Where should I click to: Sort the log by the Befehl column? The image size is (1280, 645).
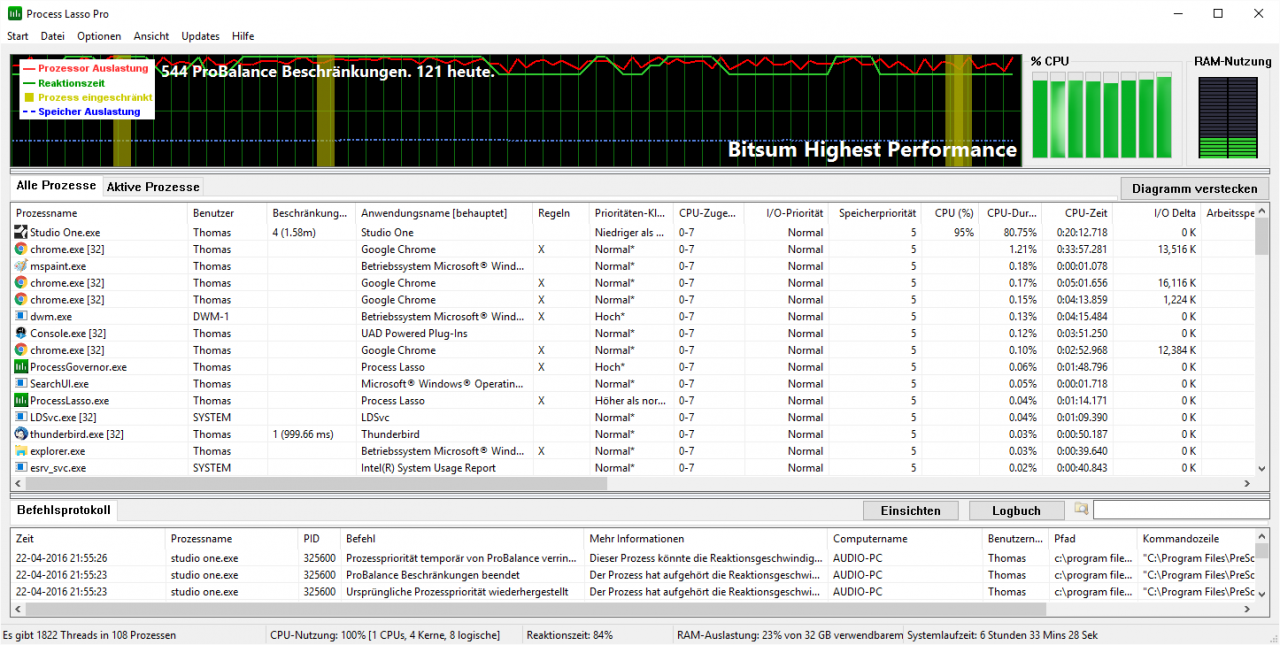(x=462, y=538)
